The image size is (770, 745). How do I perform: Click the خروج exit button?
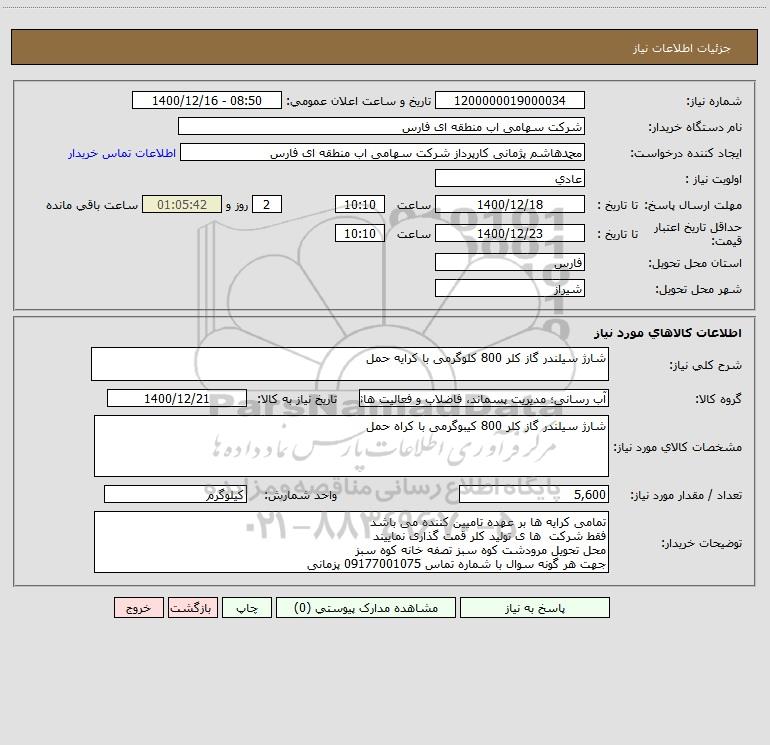[138, 607]
